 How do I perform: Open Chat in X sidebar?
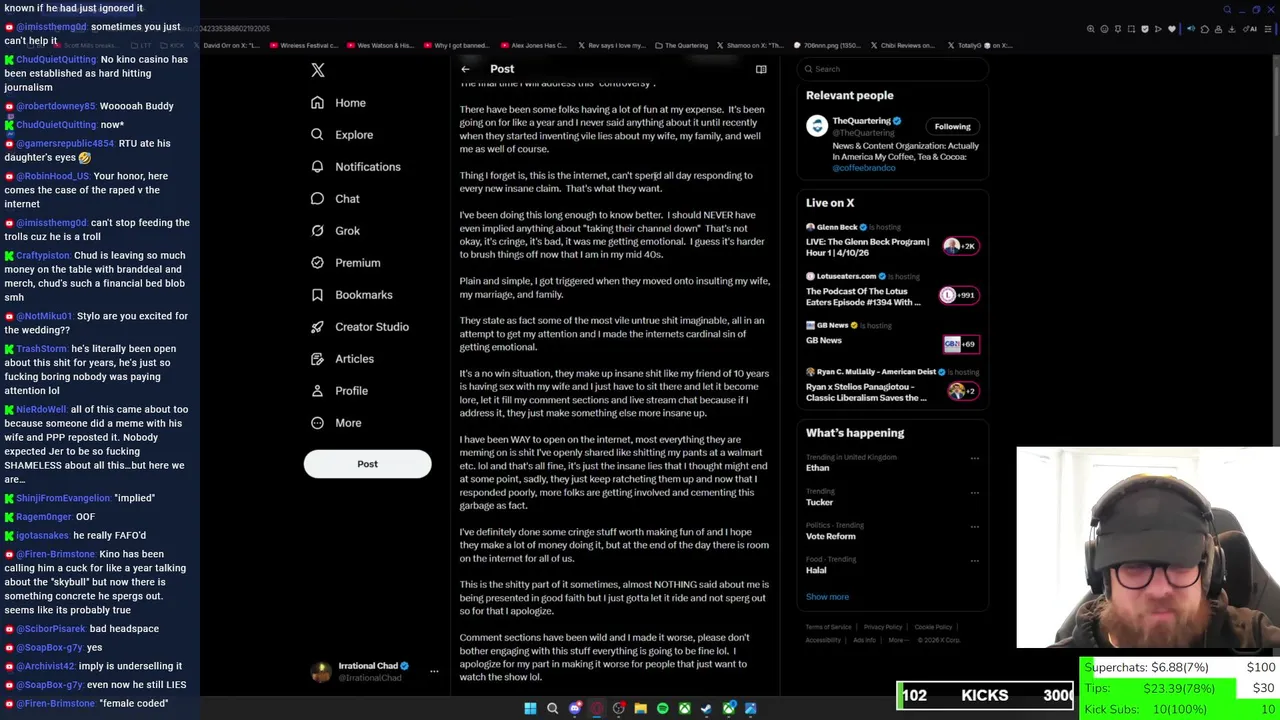click(335, 199)
